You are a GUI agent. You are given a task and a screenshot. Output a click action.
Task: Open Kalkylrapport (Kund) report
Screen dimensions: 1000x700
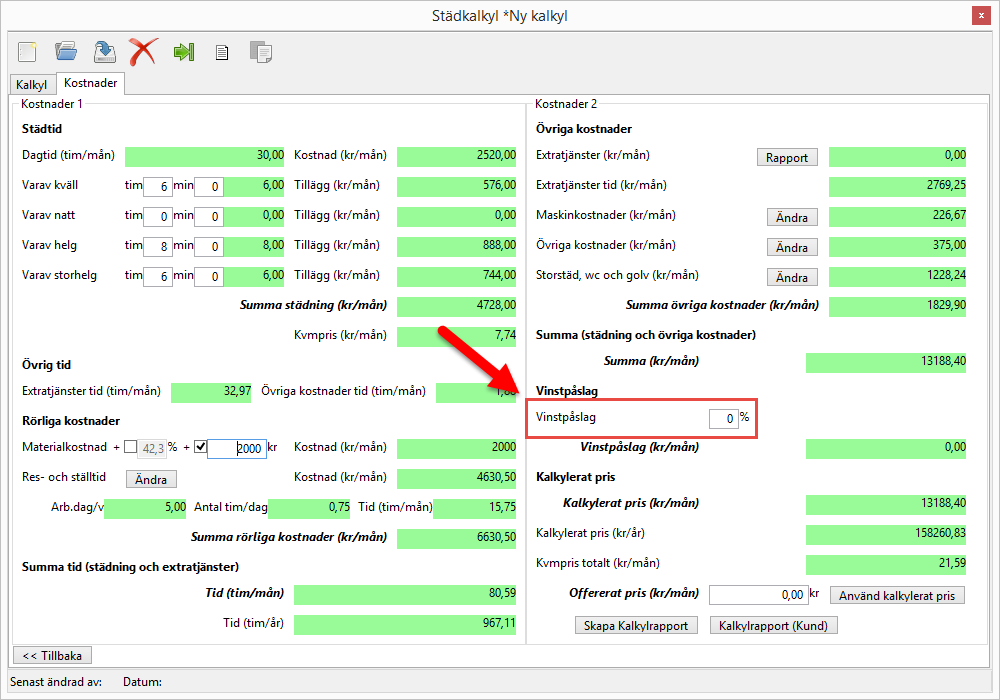point(774,625)
